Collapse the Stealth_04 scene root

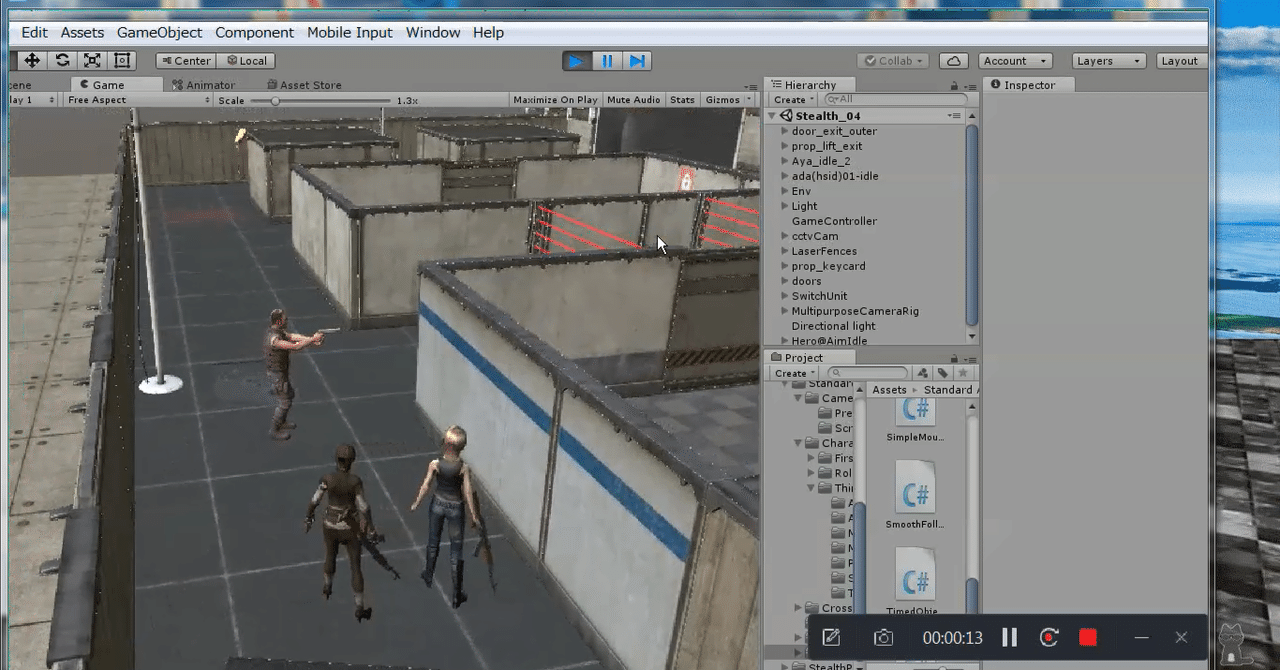(x=771, y=115)
